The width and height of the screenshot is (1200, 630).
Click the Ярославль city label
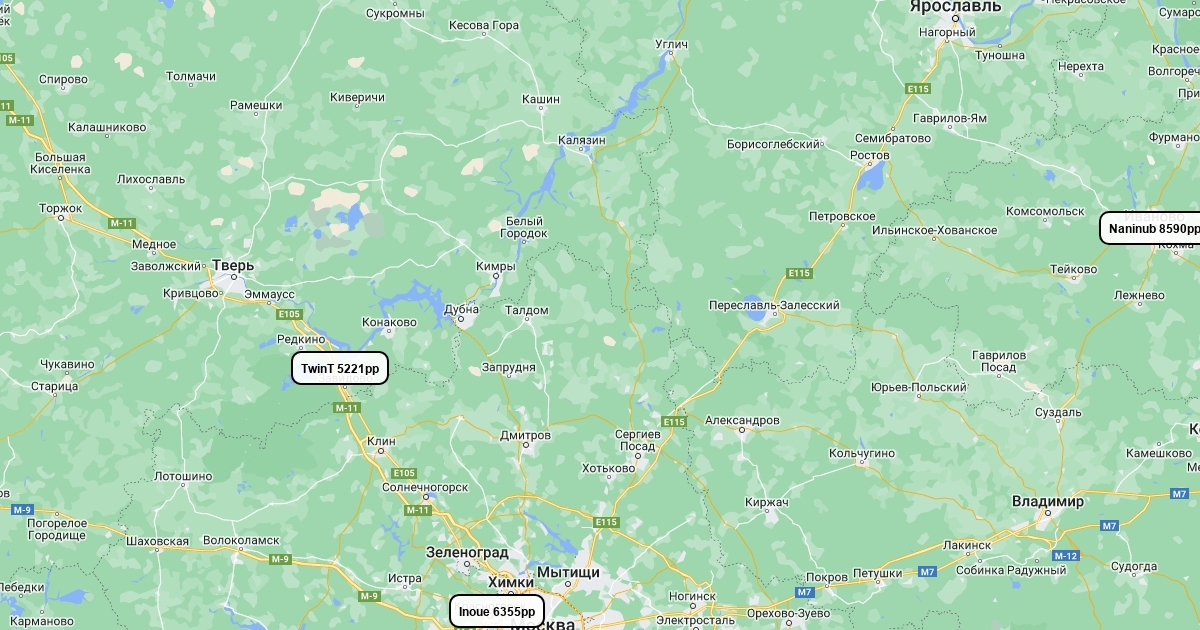click(x=955, y=6)
